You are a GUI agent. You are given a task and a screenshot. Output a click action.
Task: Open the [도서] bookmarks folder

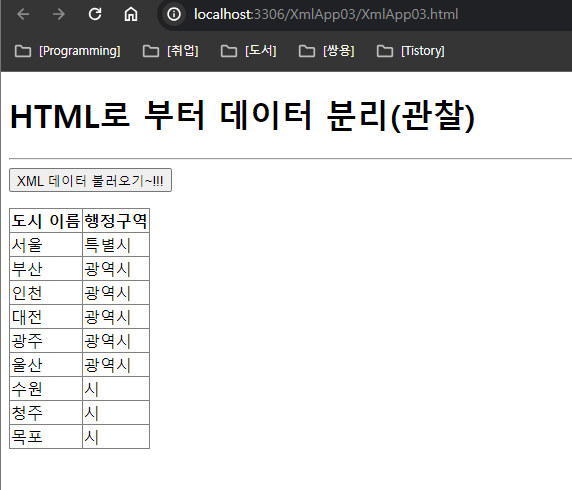coord(248,51)
